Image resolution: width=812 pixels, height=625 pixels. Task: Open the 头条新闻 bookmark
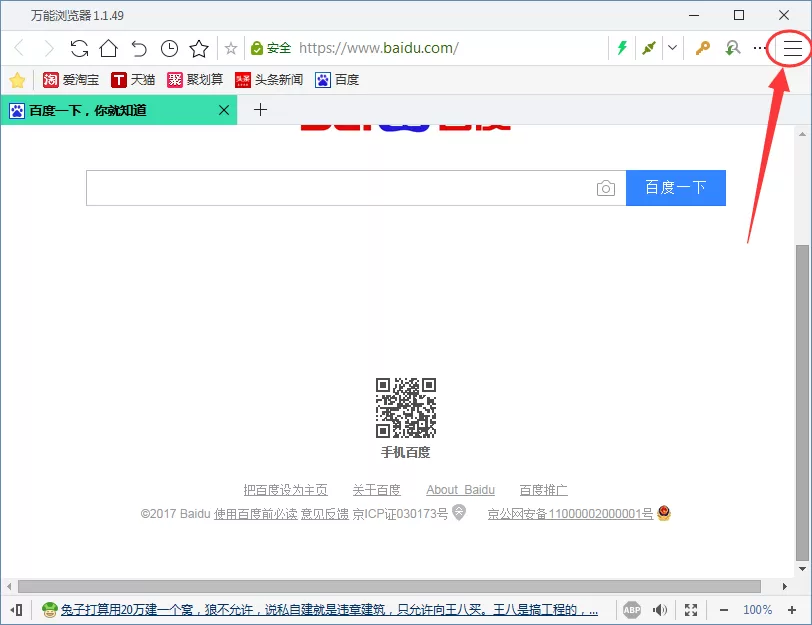269,80
